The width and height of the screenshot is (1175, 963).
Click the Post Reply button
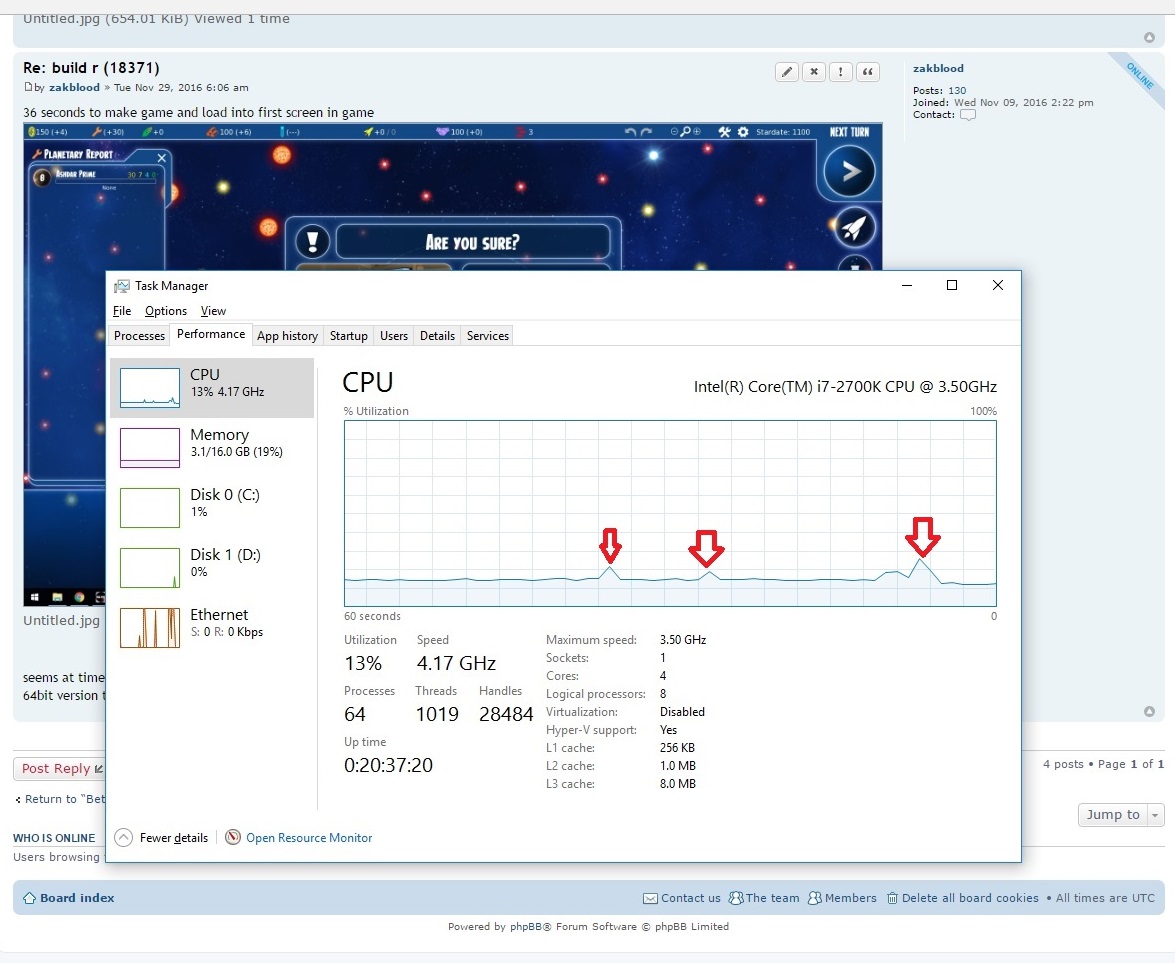tap(59, 769)
